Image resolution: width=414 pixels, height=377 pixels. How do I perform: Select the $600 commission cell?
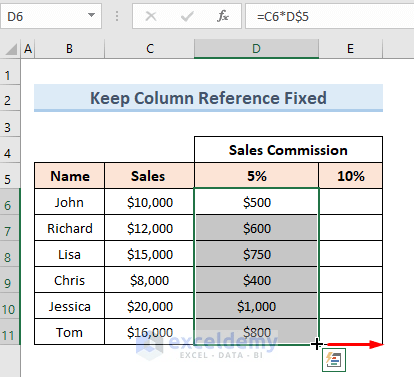pyautogui.click(x=256, y=228)
